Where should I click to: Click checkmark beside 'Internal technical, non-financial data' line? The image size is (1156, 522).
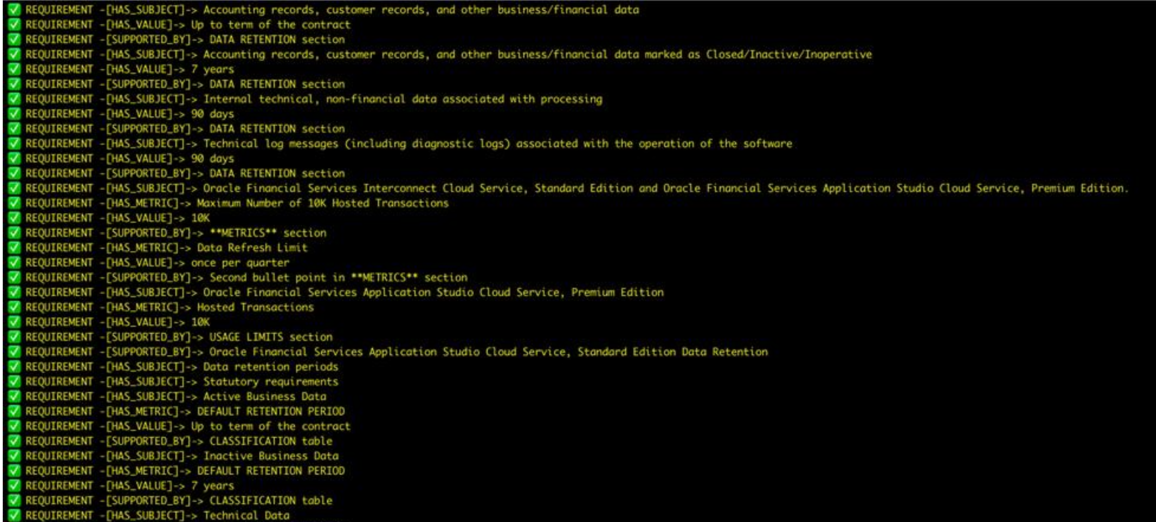click(x=14, y=99)
